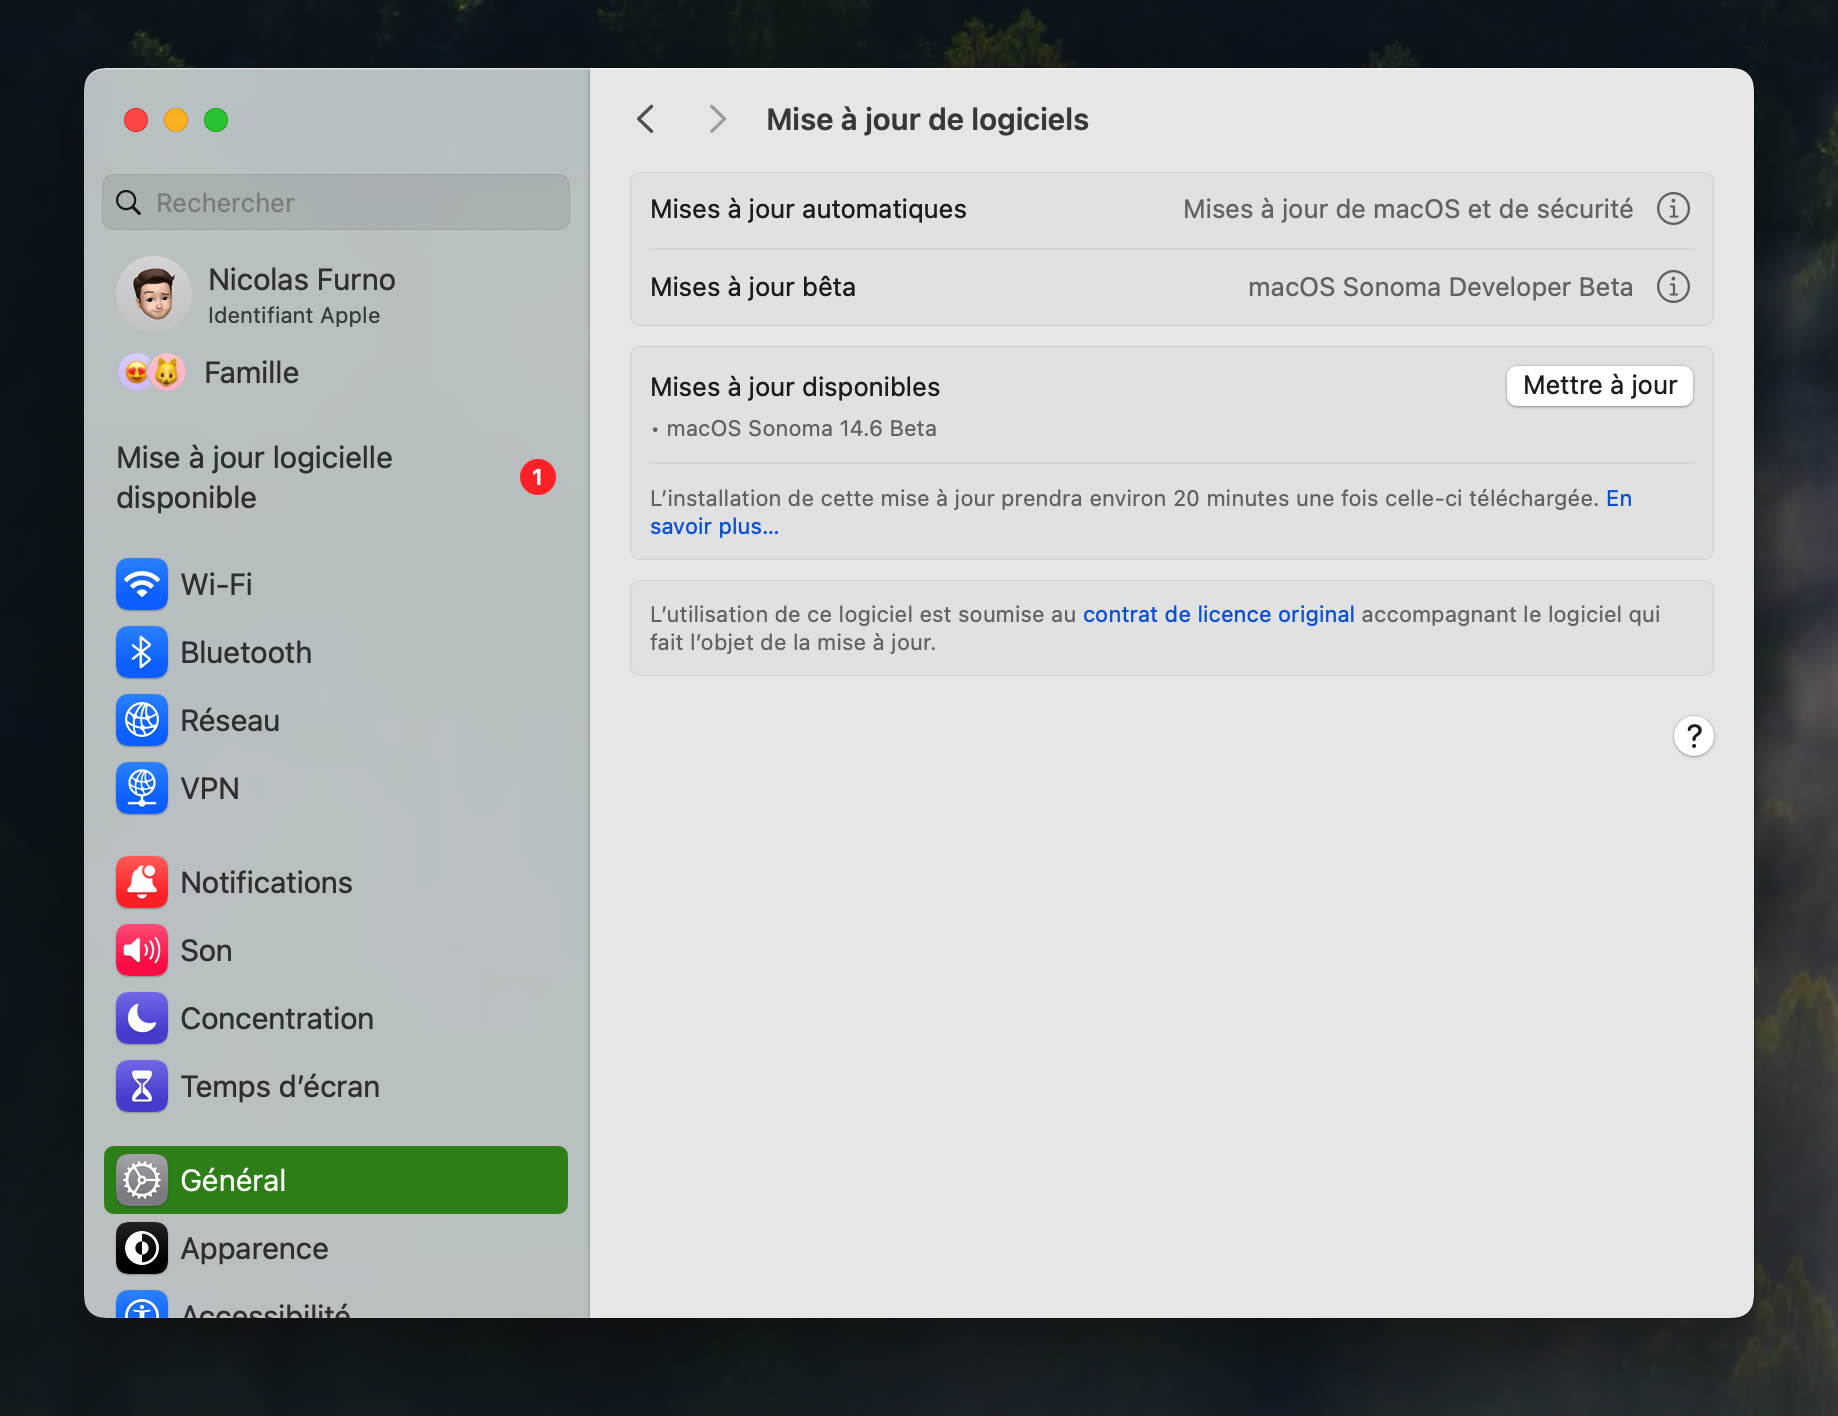Open help question mark button

(x=1694, y=736)
